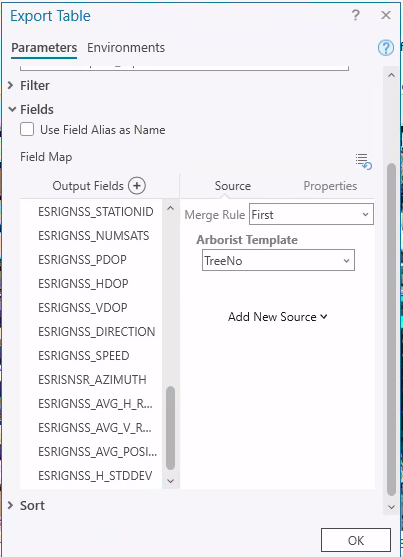This screenshot has height=557, width=403.
Task: Open the TreeNo source field dropdown
Action: [278, 260]
